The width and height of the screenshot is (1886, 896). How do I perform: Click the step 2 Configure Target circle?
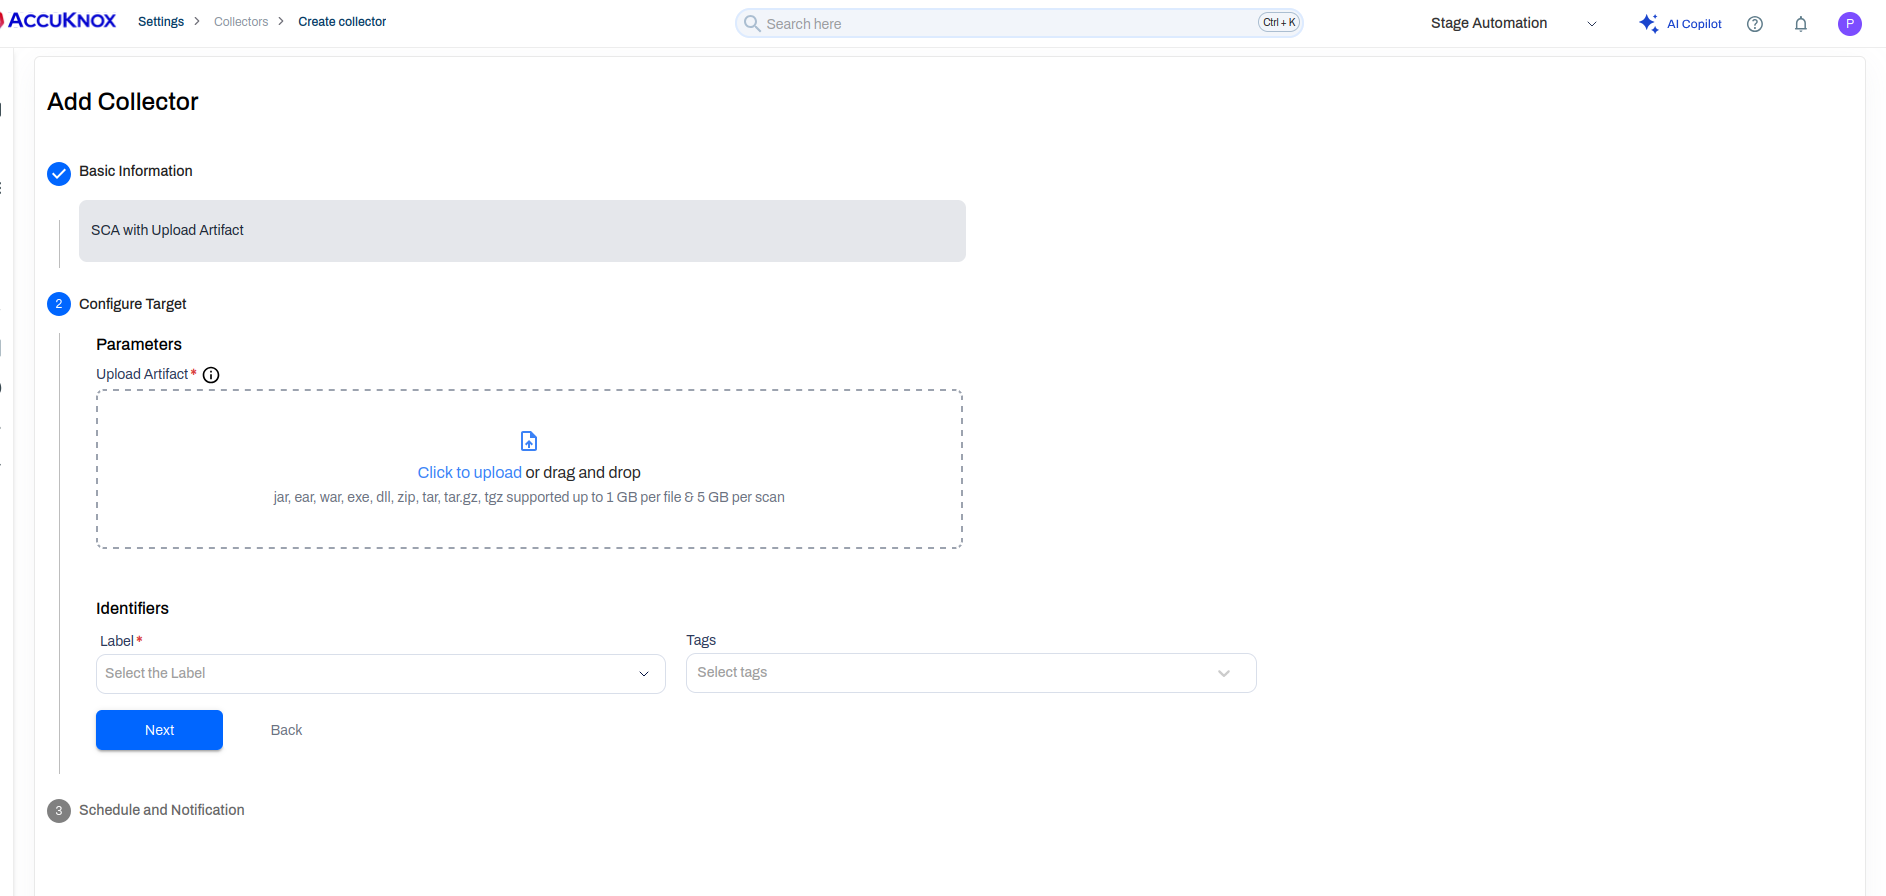(x=59, y=304)
